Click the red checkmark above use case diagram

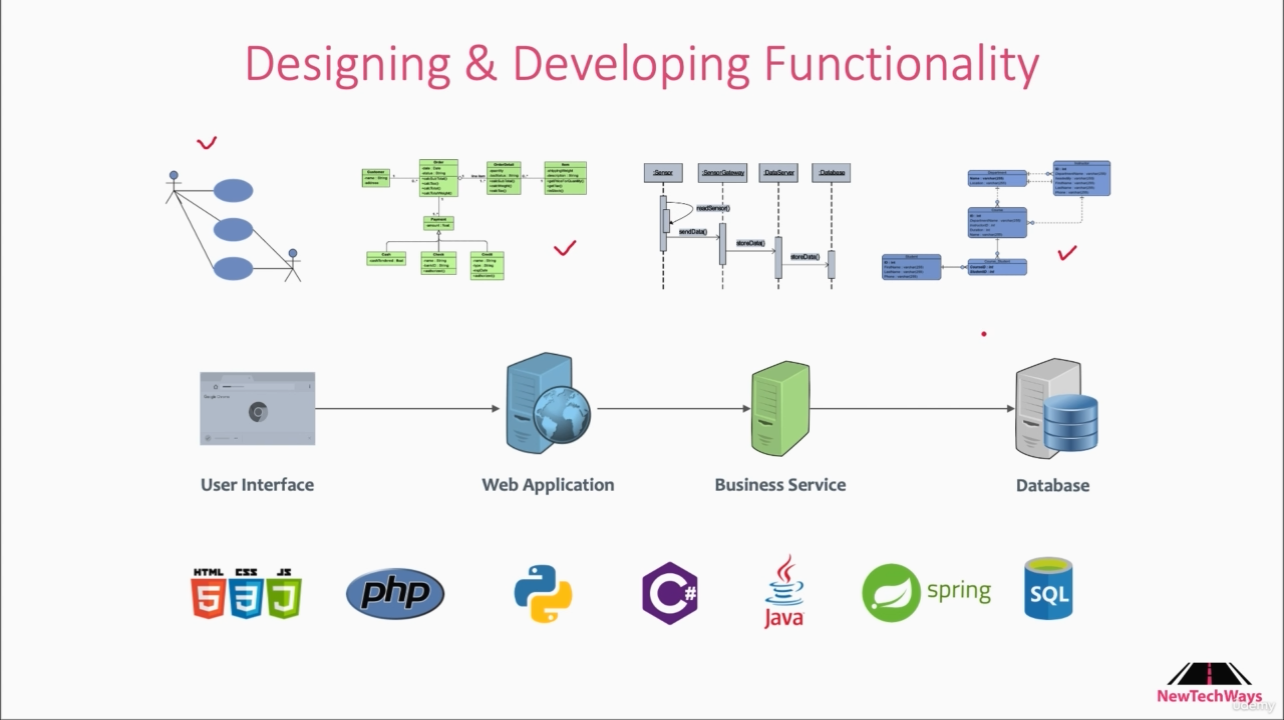click(207, 144)
